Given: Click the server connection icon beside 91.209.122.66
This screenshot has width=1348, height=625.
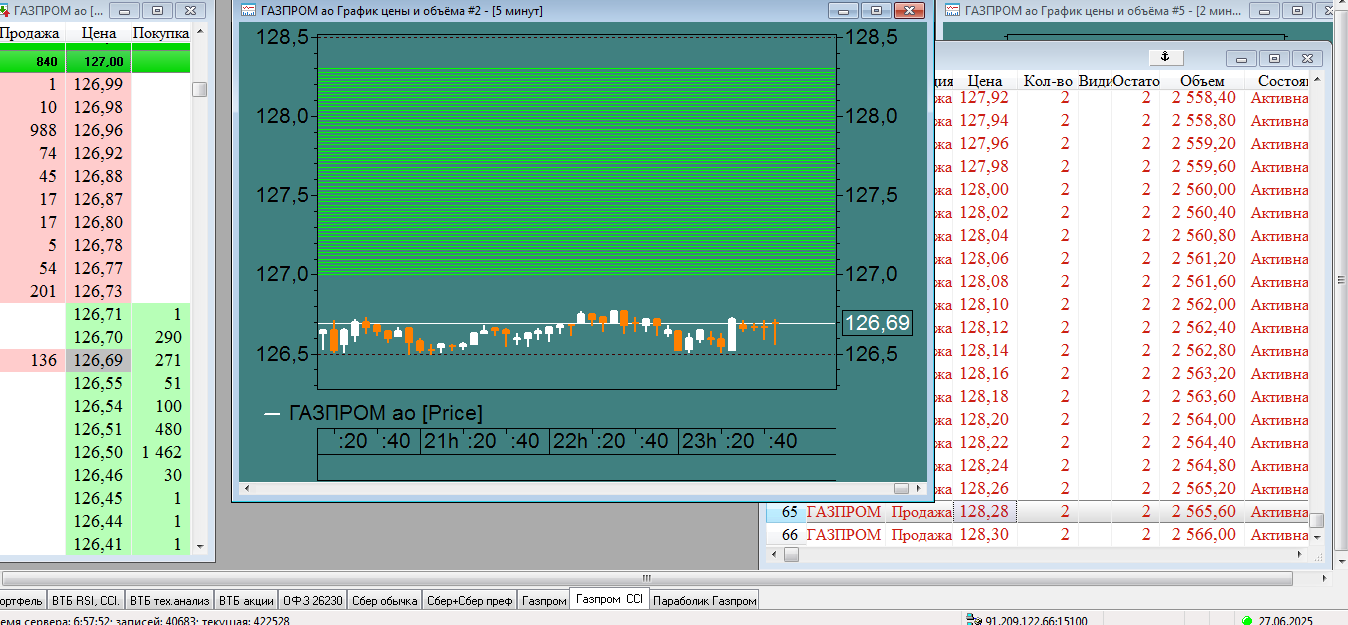Looking at the screenshot, I should point(974,620).
